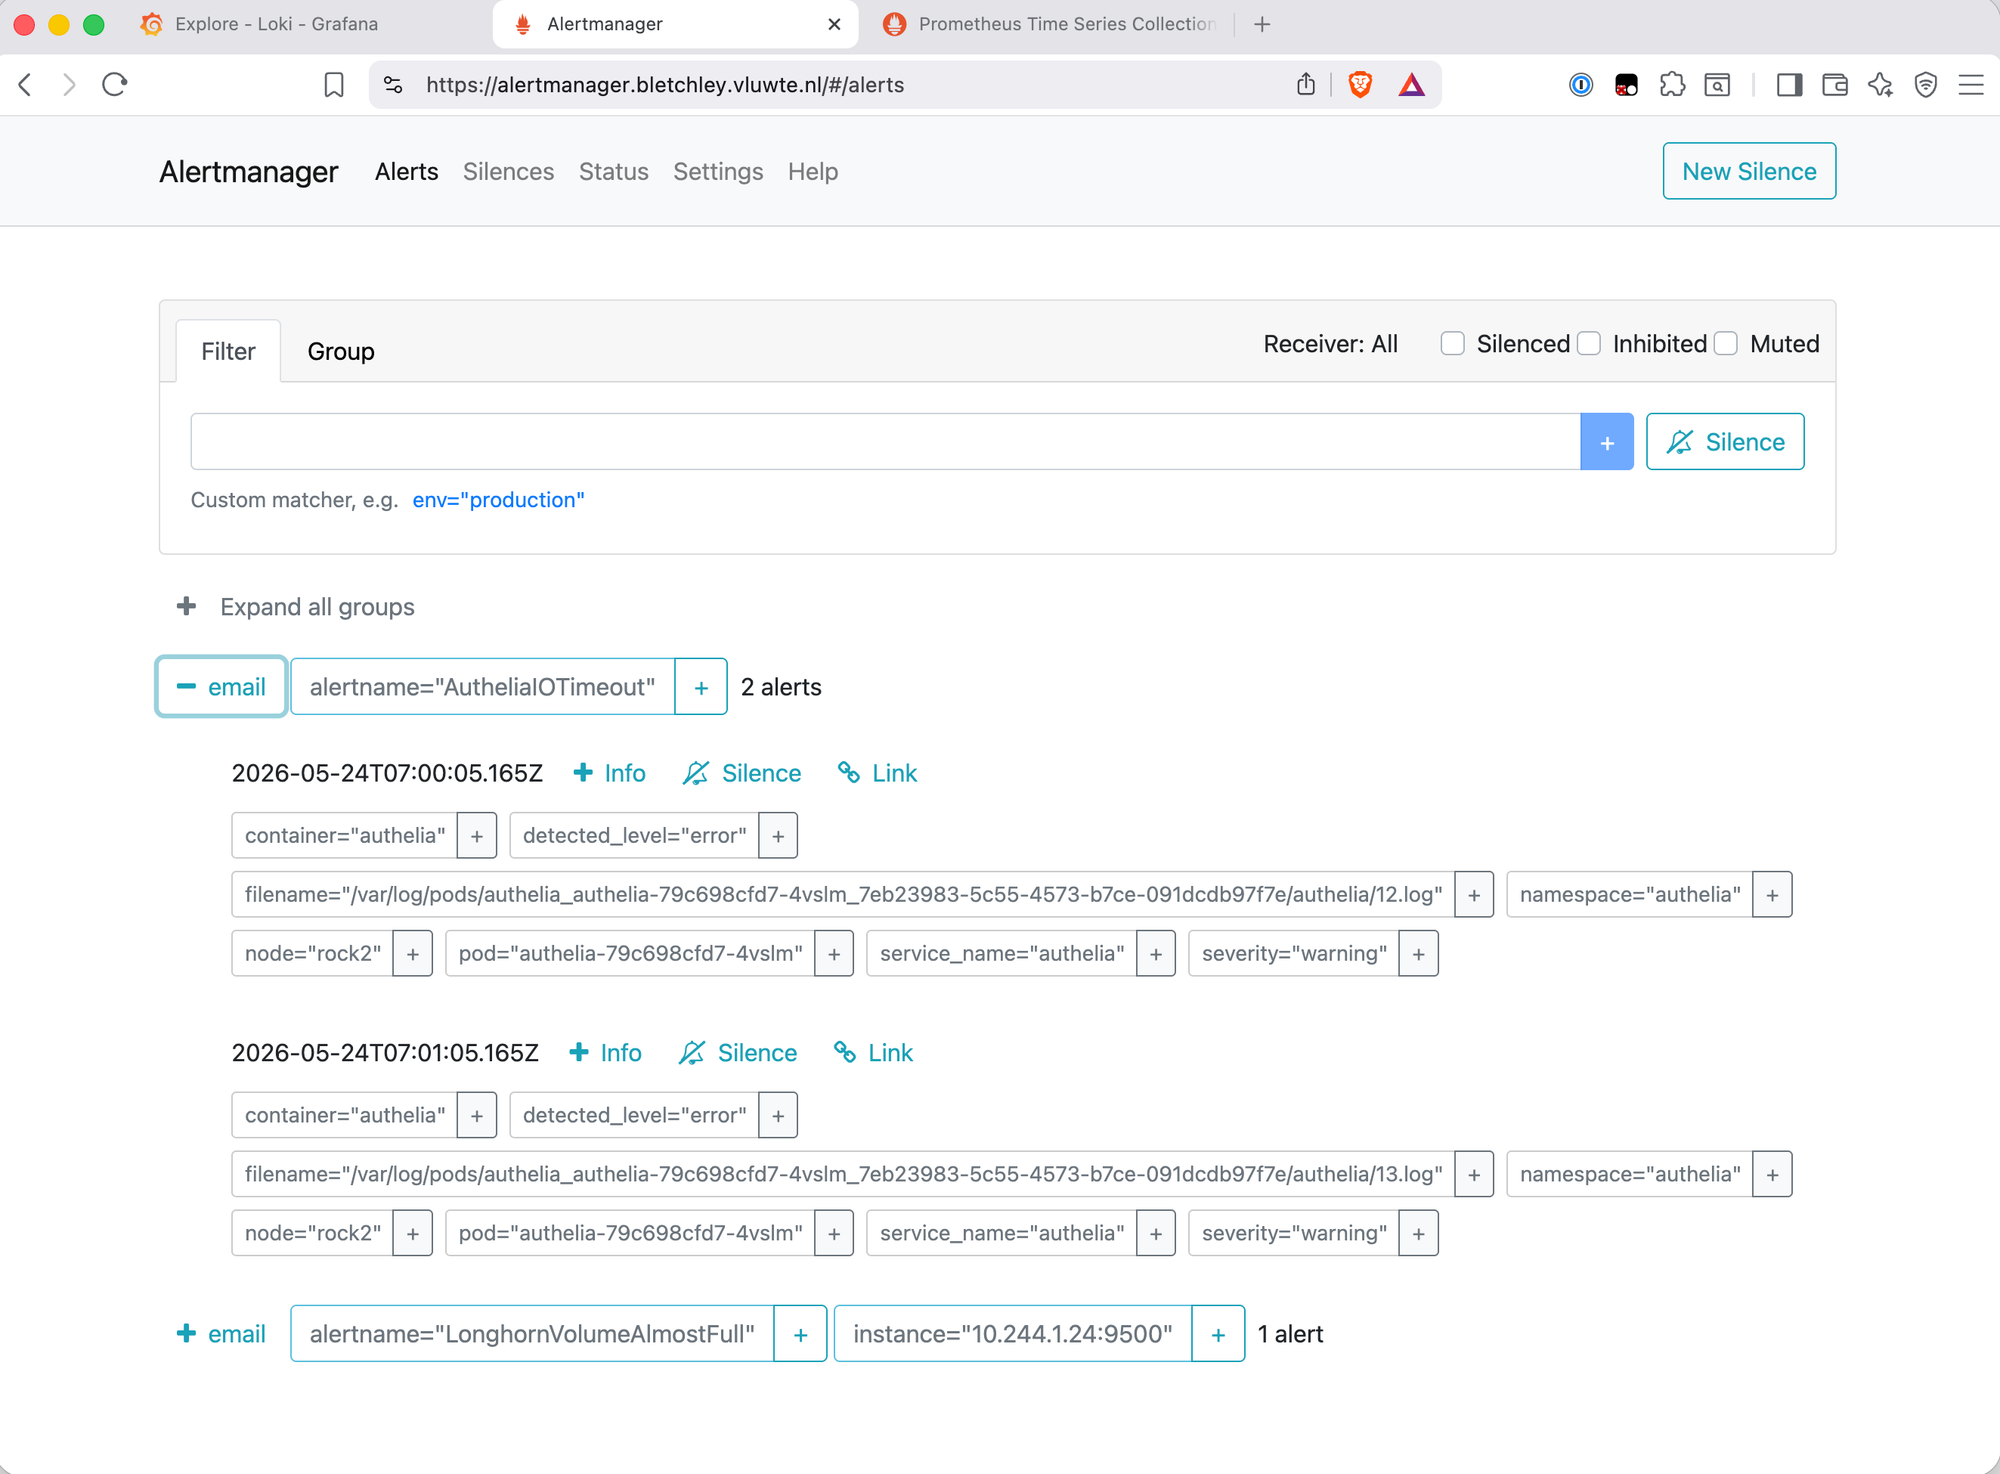The image size is (2000, 1474).
Task: Go to the Alerts page in navbar
Action: pyautogui.click(x=407, y=172)
